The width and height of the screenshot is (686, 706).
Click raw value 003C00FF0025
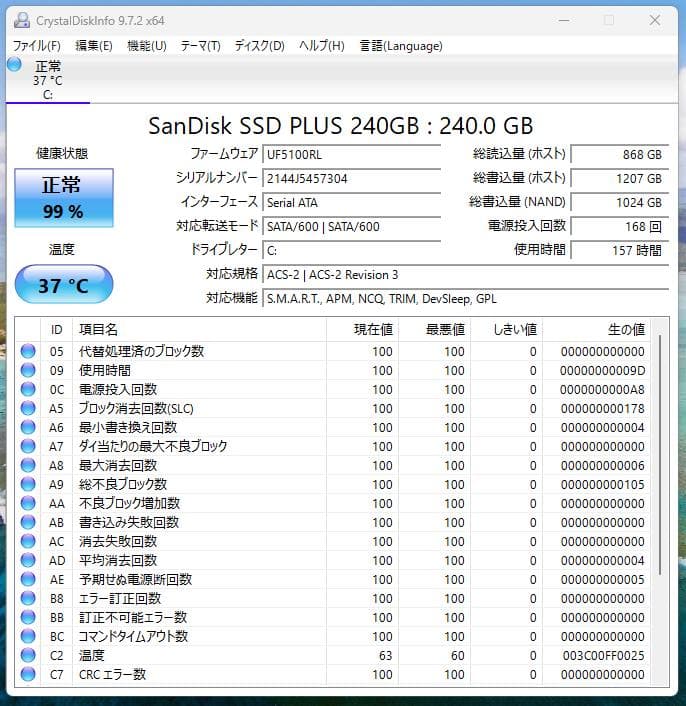click(603, 656)
